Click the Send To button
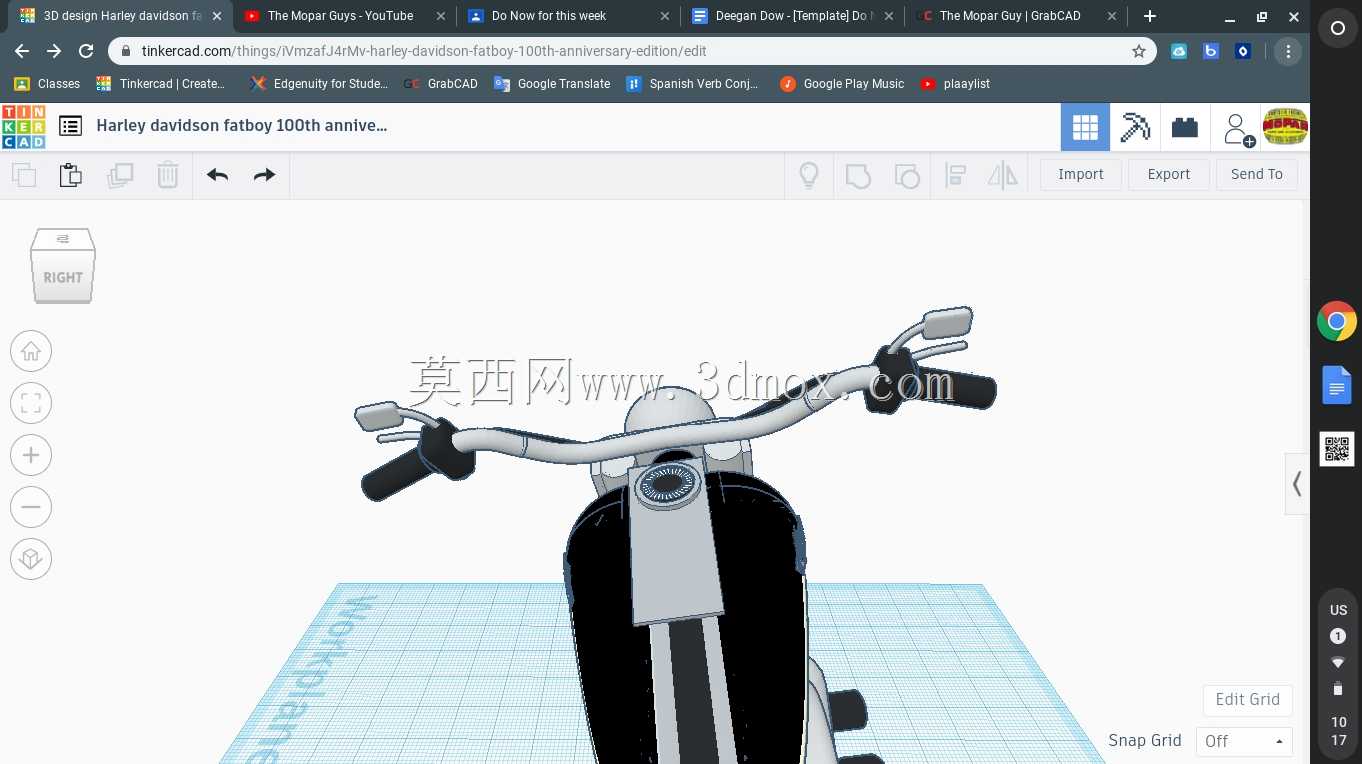Screen dimensions: 1362x764 (x=1256, y=174)
